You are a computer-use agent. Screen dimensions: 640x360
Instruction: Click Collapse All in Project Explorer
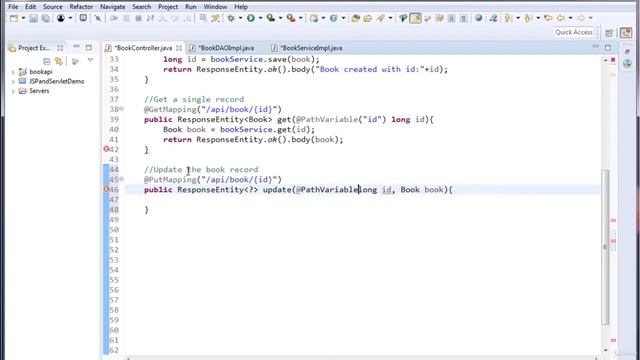tap(47, 61)
